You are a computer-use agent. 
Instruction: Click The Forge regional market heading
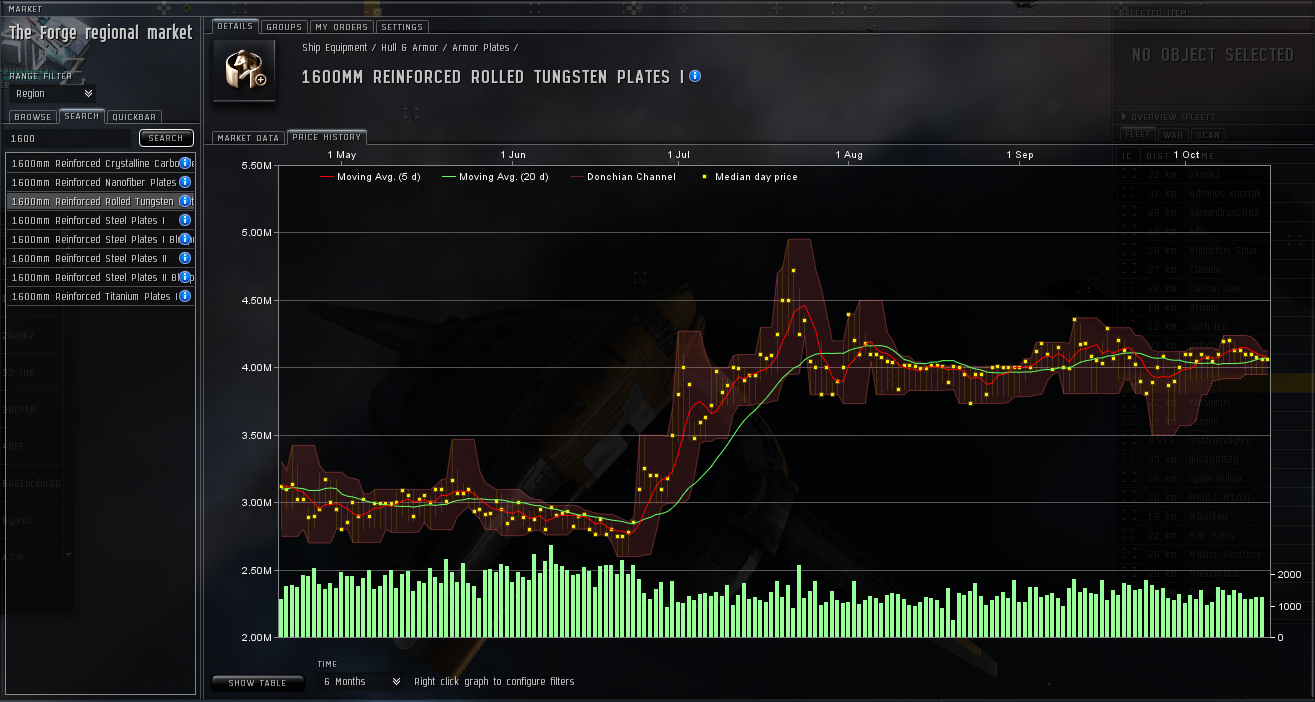click(100, 33)
